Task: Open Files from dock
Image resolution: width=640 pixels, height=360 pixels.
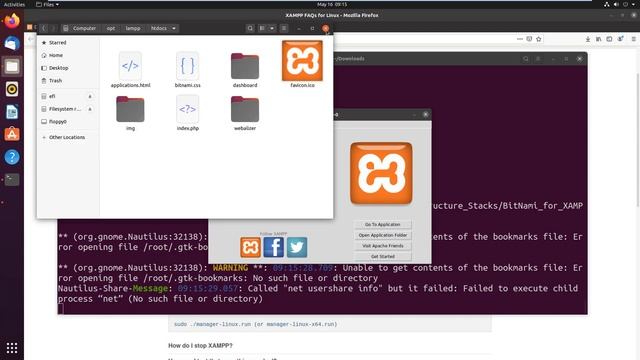Action: (12, 67)
